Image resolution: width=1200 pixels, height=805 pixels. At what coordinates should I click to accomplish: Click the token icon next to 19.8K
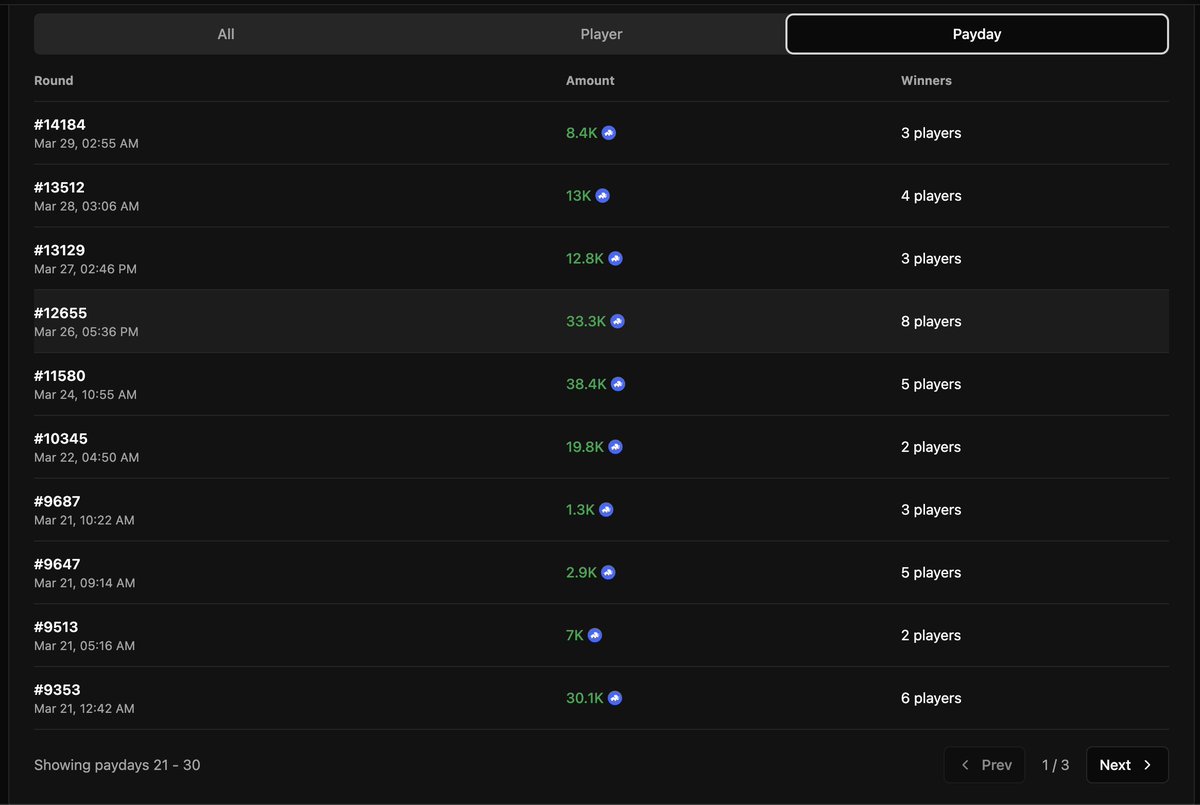click(x=615, y=448)
